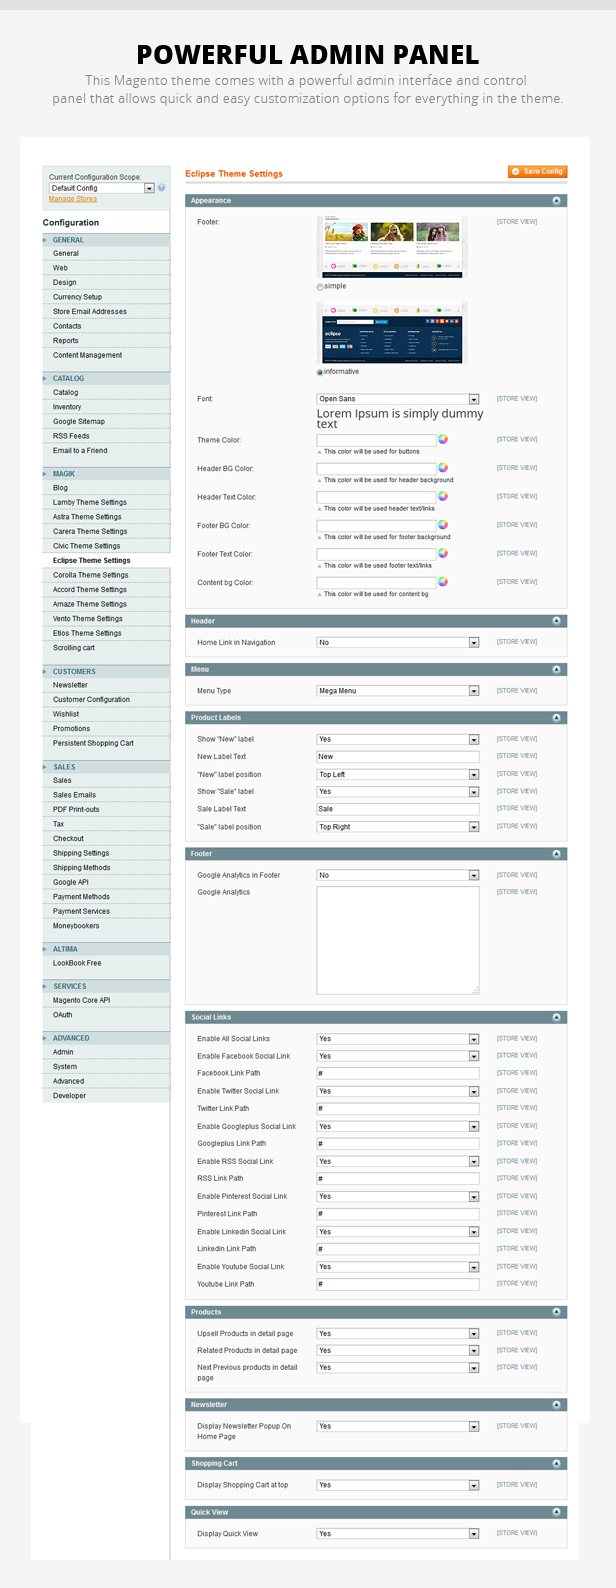The image size is (616, 1588).
Task: Click the Google Analytics text area
Action: (x=398, y=940)
